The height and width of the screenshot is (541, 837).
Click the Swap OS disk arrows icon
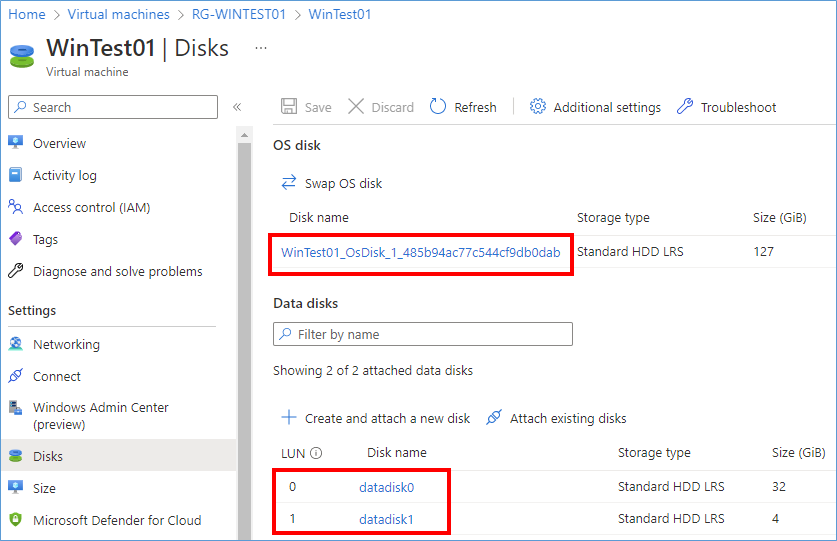point(289,183)
